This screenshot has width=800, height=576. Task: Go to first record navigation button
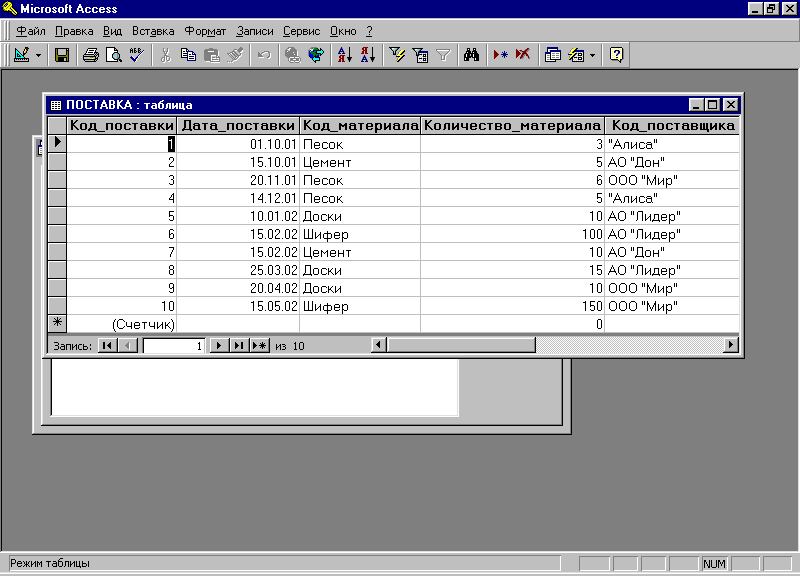[x=107, y=345]
